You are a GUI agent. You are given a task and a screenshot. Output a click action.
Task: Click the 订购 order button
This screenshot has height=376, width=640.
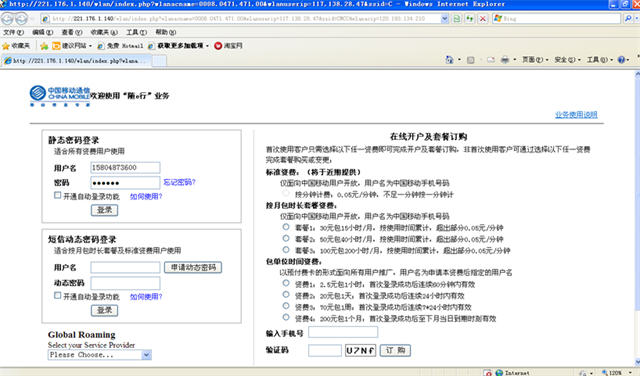(x=395, y=350)
